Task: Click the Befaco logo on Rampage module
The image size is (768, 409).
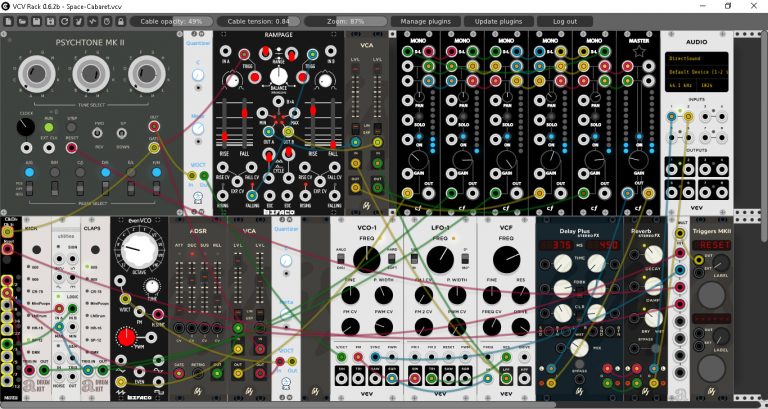Action: [x=278, y=212]
